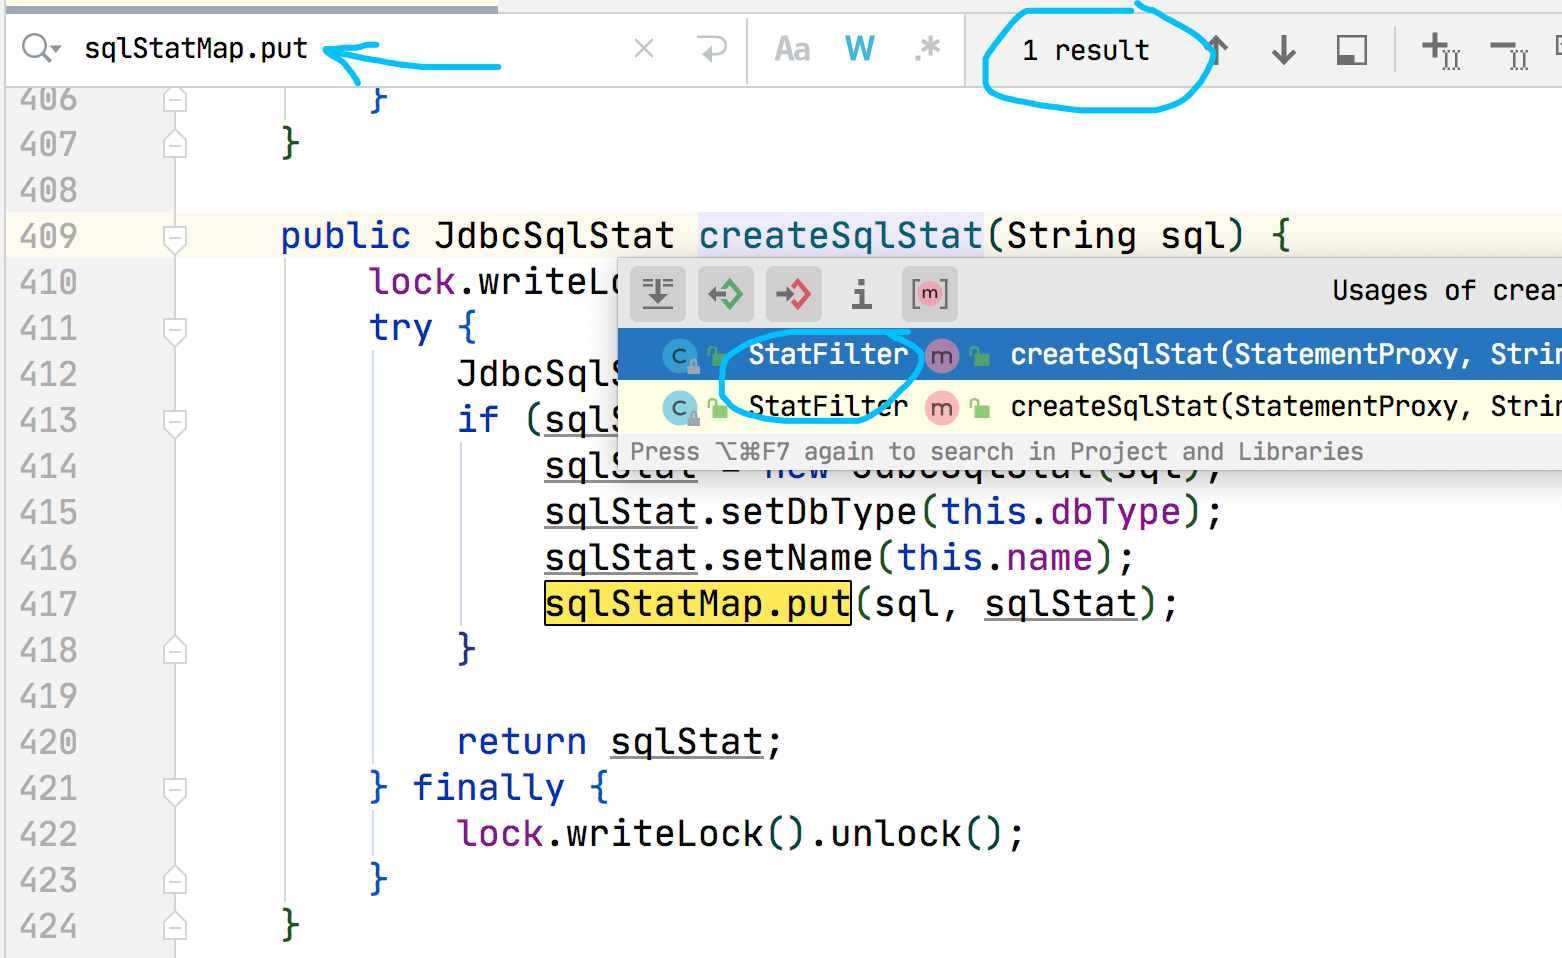Toggle write access filter in usages popup
The height and width of the screenshot is (958, 1562).
[x=794, y=294]
